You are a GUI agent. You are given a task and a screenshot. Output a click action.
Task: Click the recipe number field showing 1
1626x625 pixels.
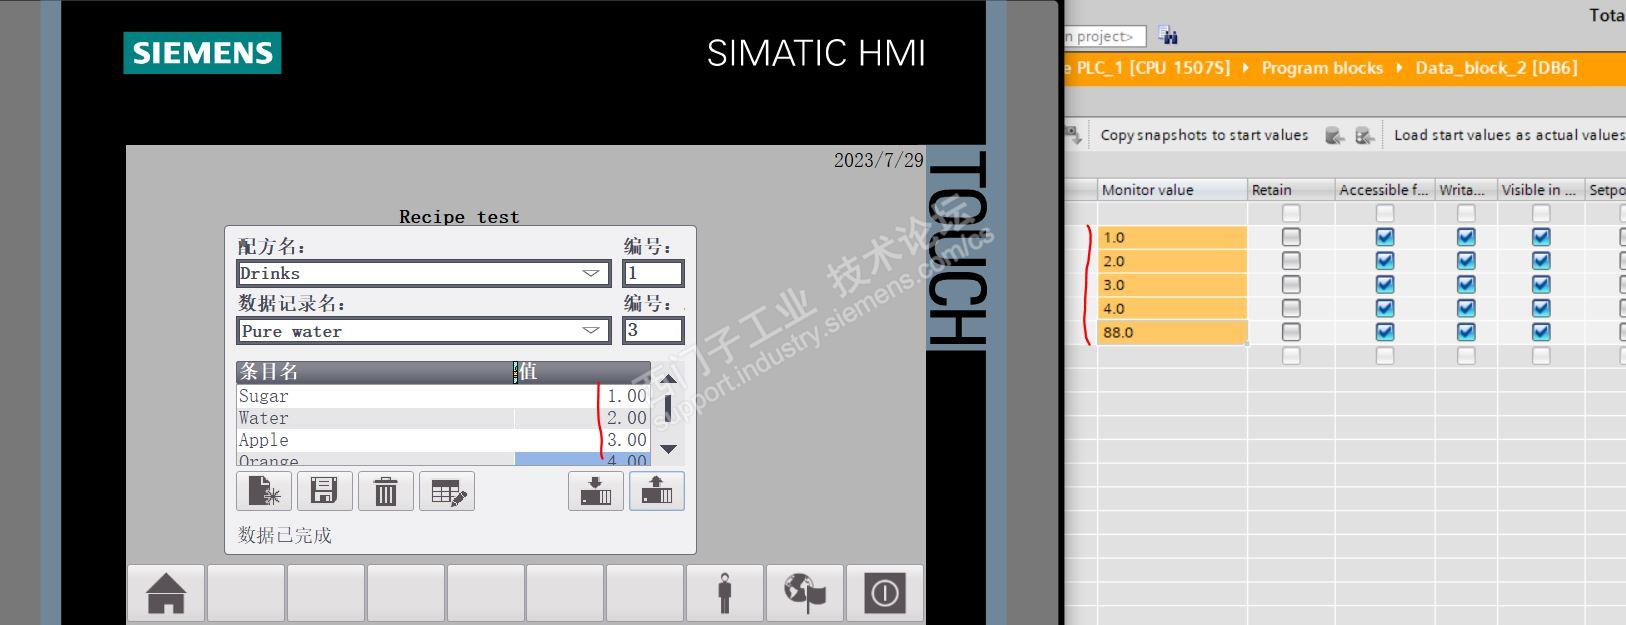coord(653,273)
